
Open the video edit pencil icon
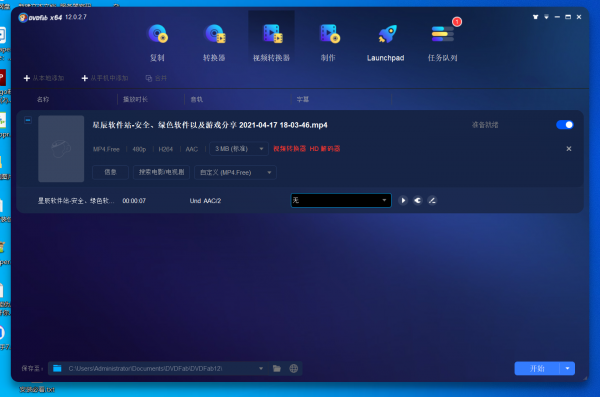[432, 201]
